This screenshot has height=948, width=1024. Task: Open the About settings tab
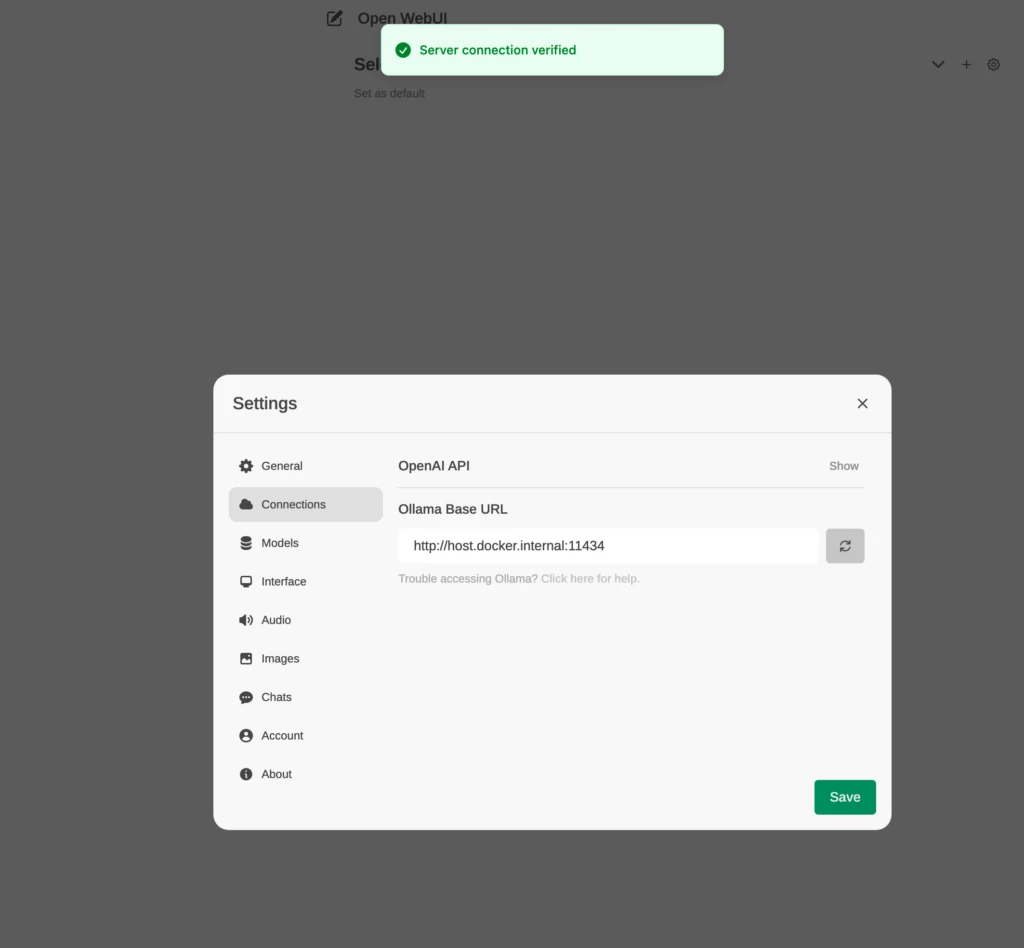tap(305, 774)
